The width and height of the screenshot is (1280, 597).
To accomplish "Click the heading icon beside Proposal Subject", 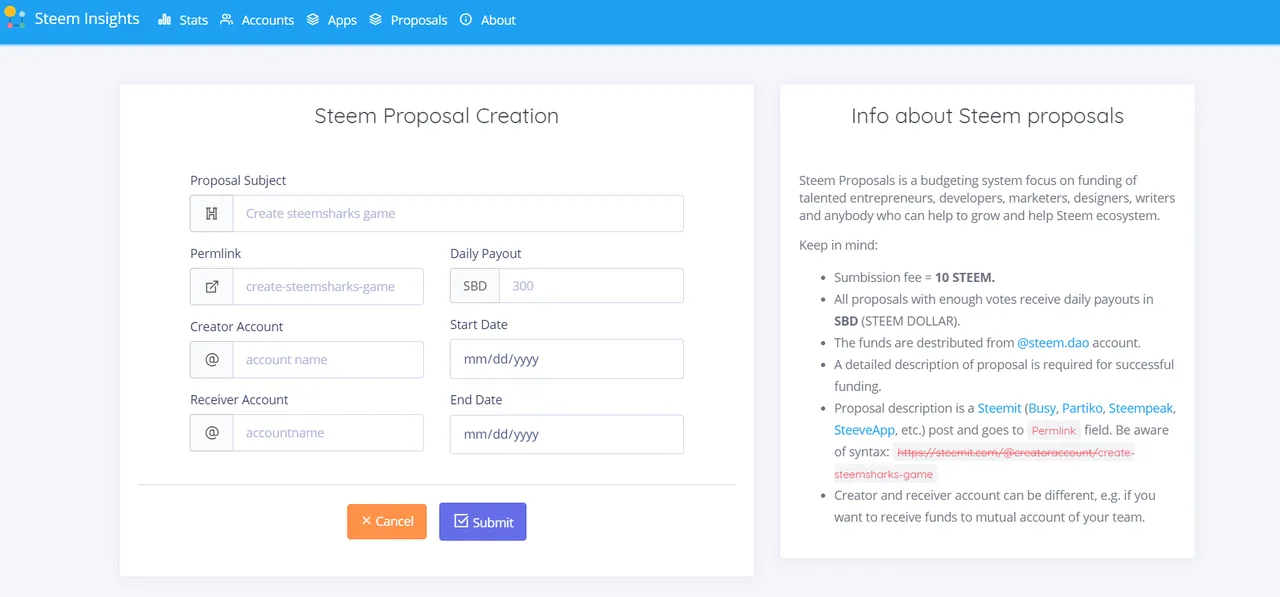I will pos(212,213).
